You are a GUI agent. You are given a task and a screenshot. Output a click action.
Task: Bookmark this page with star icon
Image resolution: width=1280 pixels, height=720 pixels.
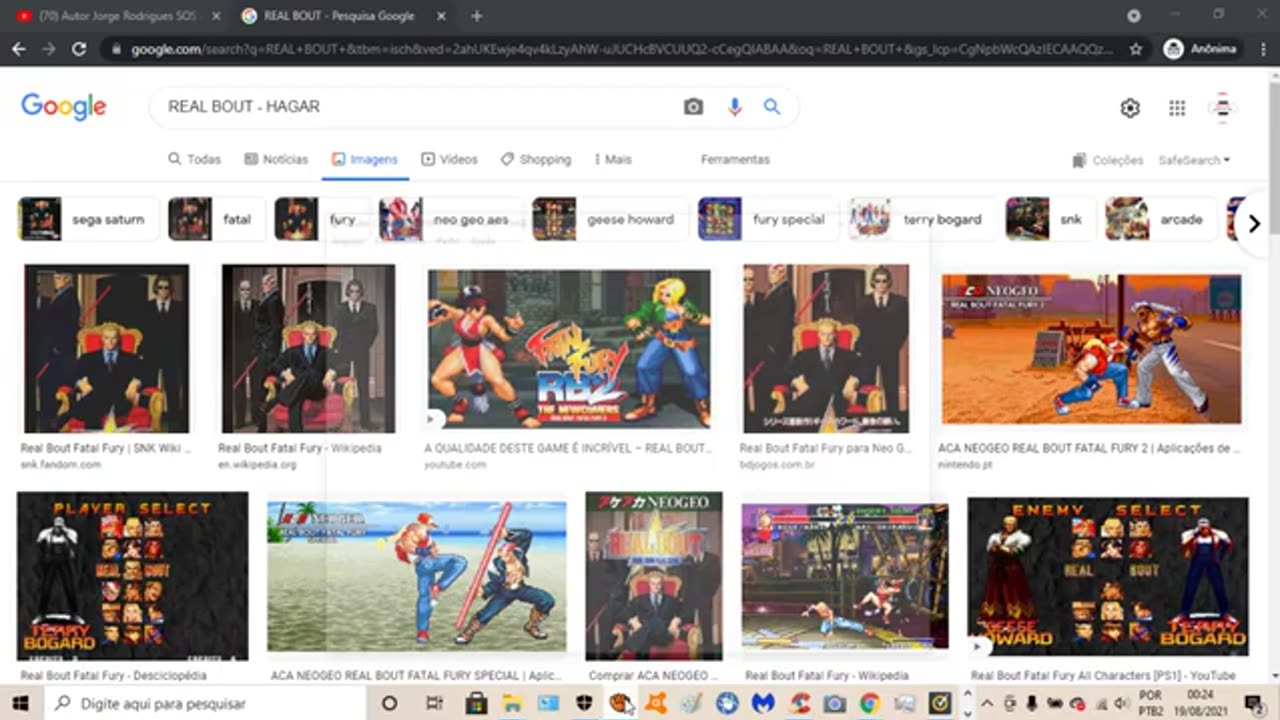click(x=1136, y=49)
